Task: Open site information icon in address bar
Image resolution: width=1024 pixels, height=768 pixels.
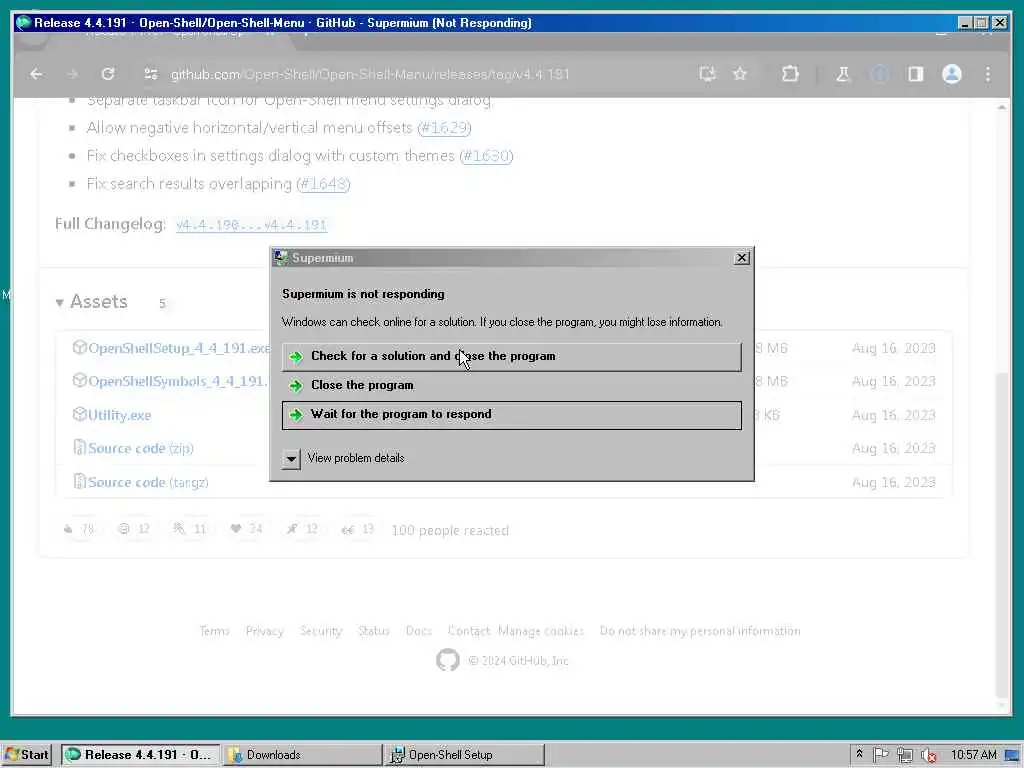Action: click(x=151, y=74)
